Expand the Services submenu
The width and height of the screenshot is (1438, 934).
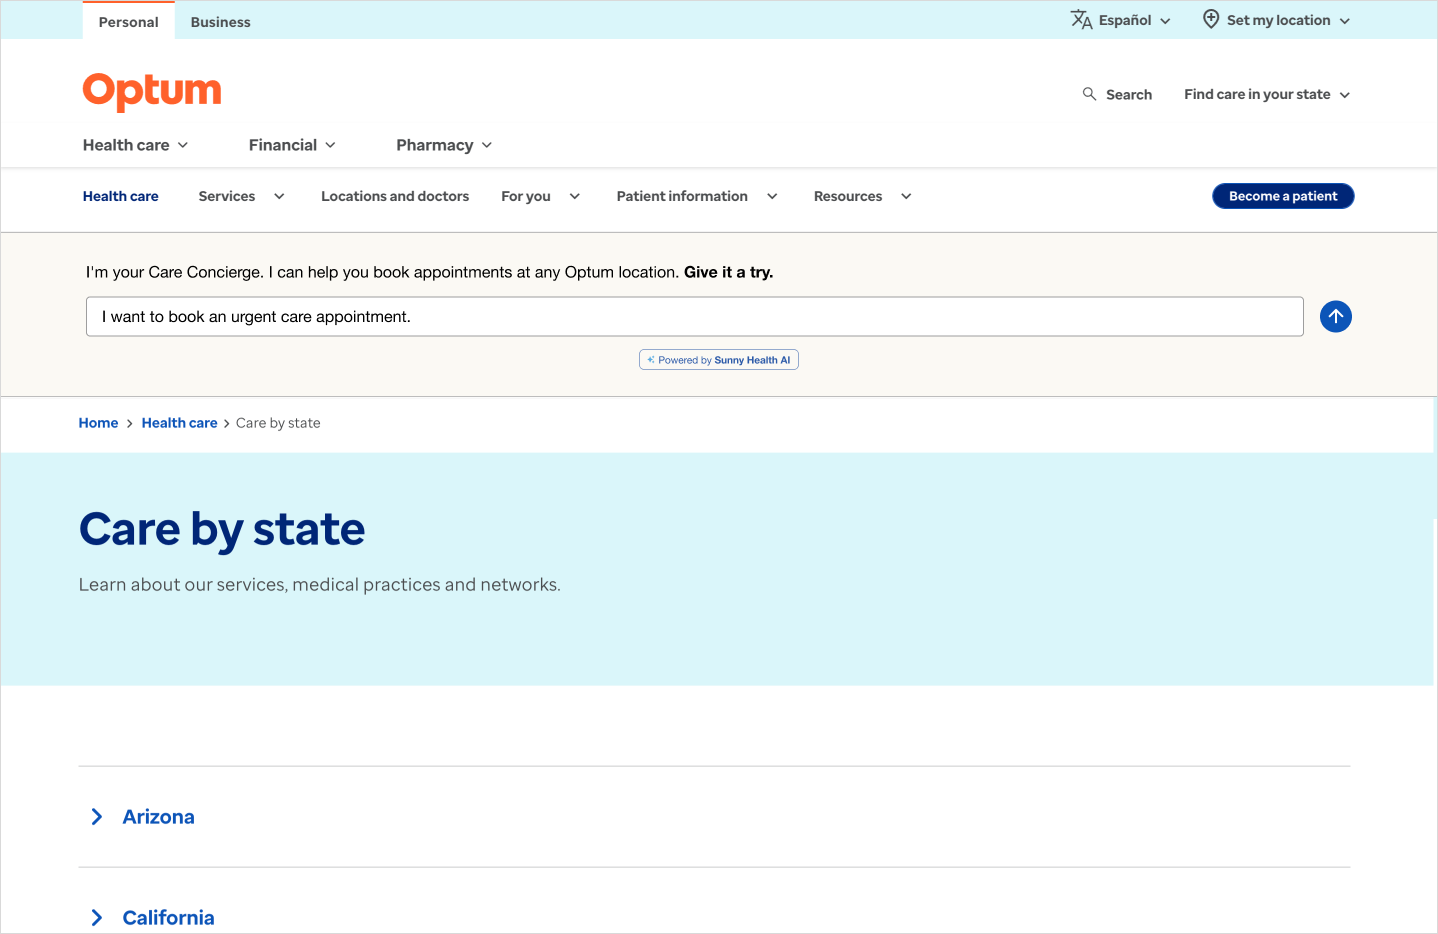(241, 196)
